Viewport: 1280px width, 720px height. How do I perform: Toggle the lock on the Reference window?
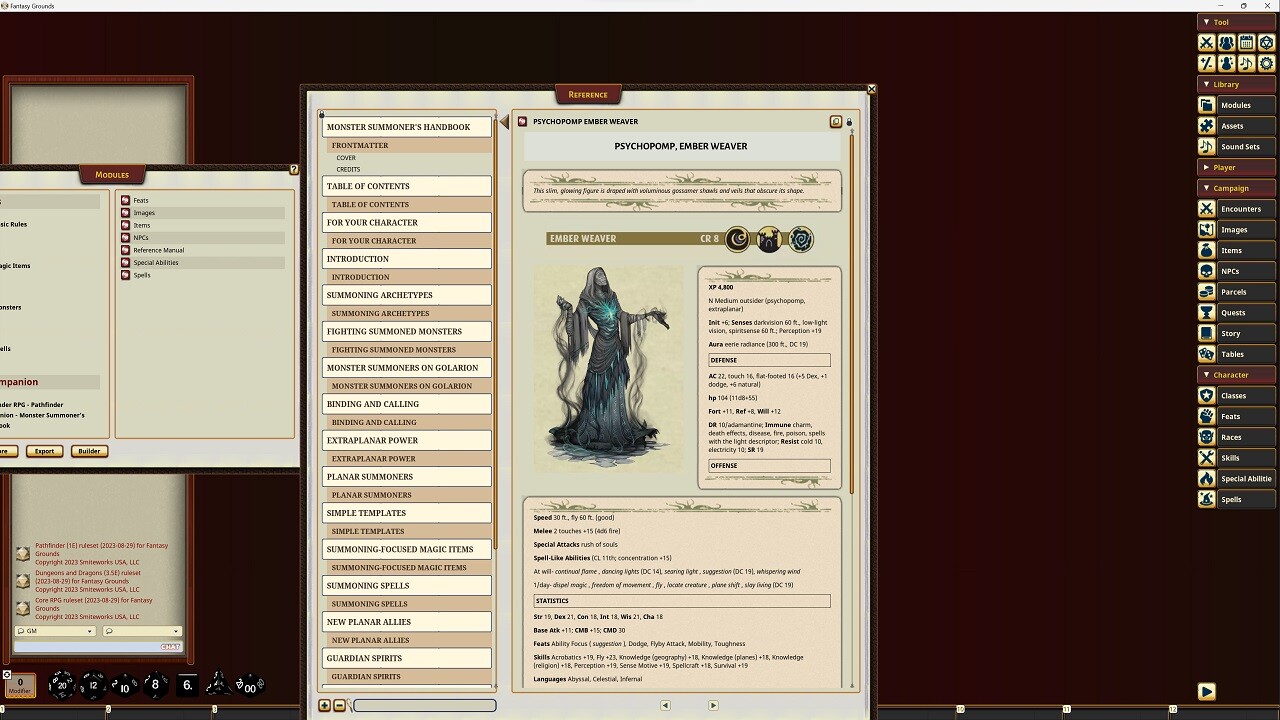[x=848, y=121]
